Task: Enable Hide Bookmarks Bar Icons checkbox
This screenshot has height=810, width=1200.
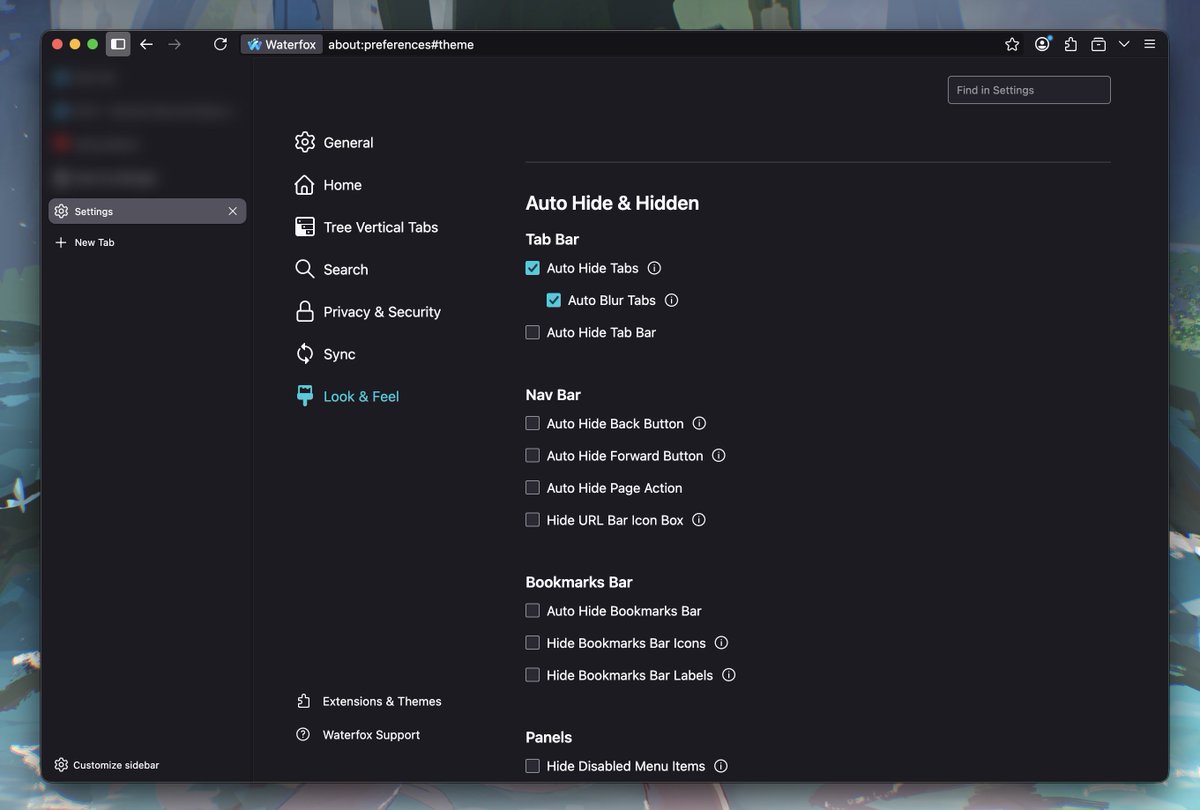Action: click(x=533, y=643)
